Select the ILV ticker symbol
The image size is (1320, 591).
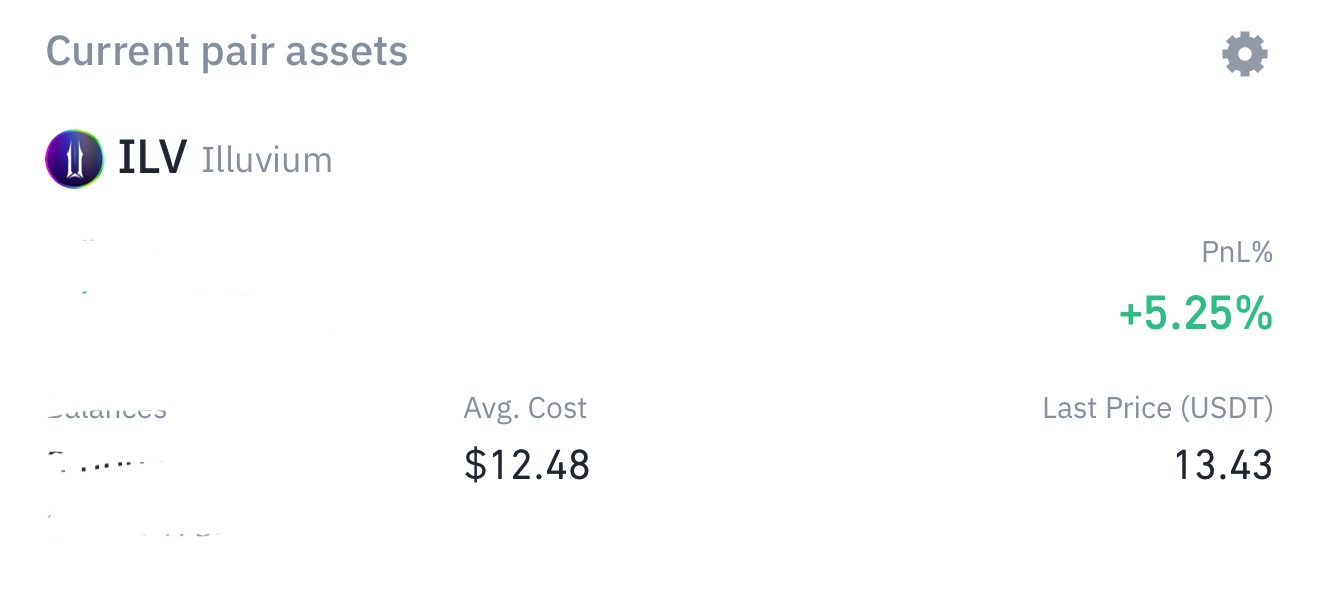click(152, 158)
